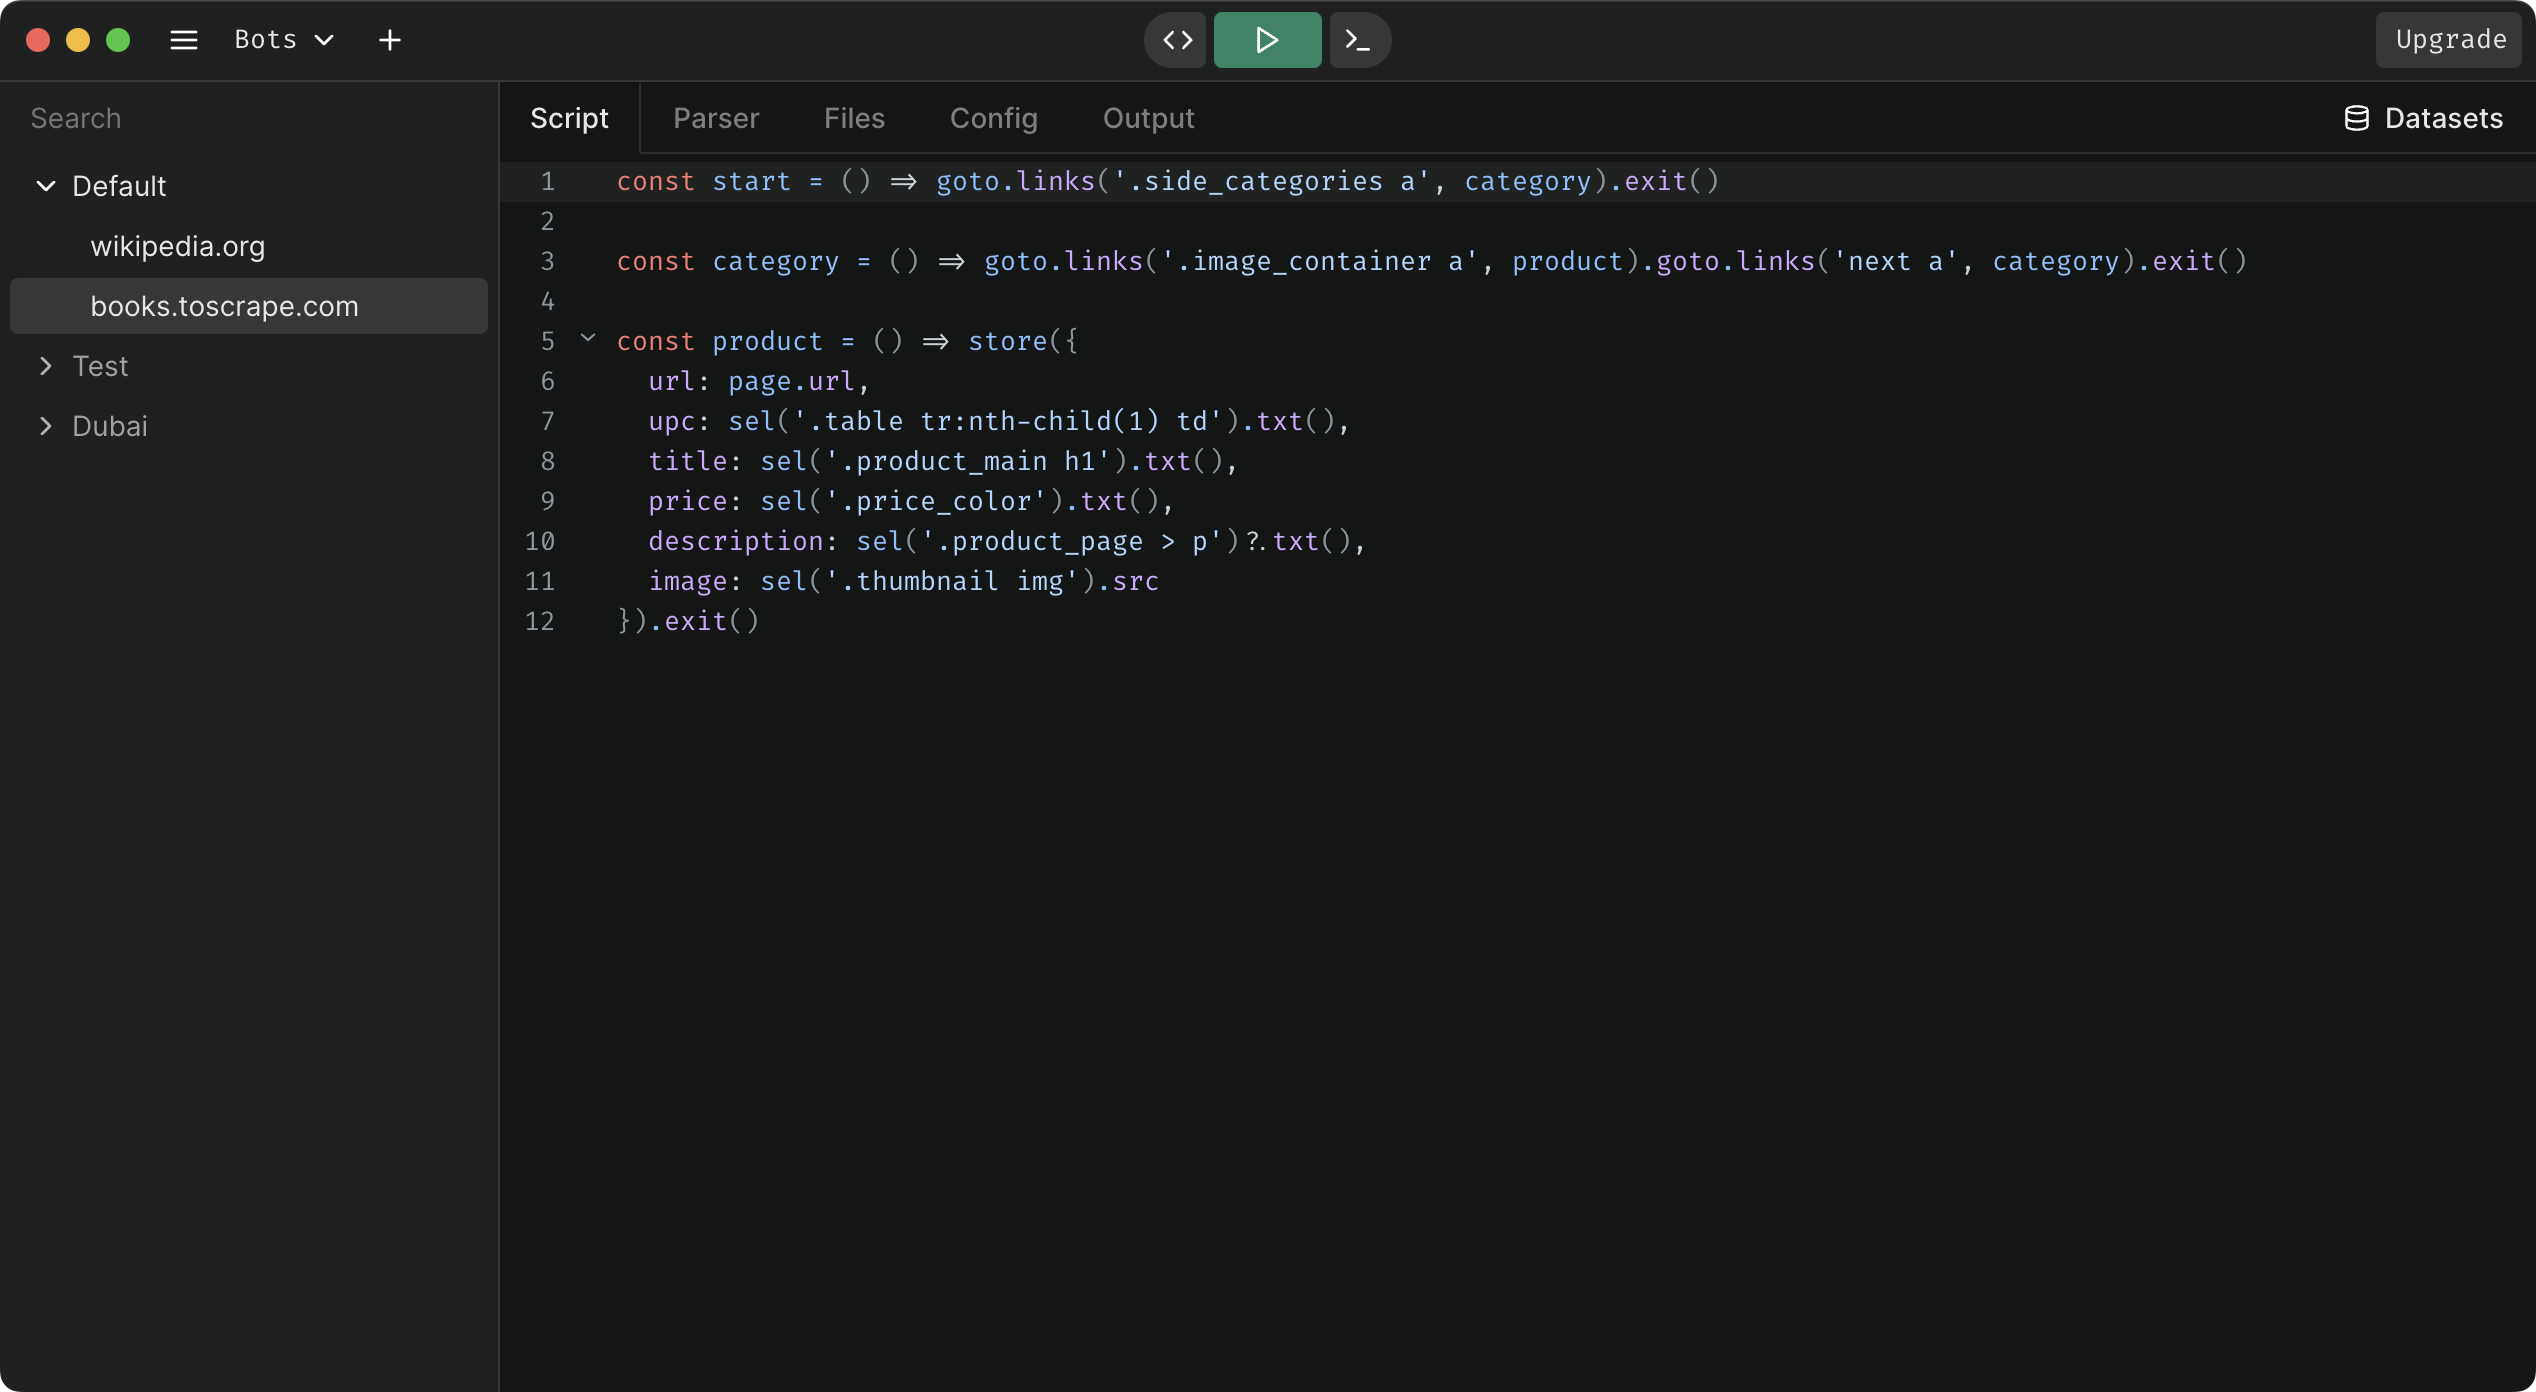This screenshot has width=2536, height=1392.
Task: Select the books.toscrape.com bot
Action: click(x=249, y=306)
